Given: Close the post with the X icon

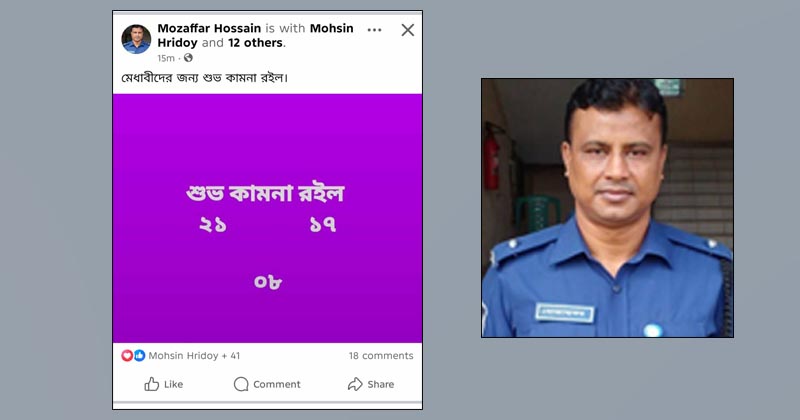Looking at the screenshot, I should (x=408, y=30).
